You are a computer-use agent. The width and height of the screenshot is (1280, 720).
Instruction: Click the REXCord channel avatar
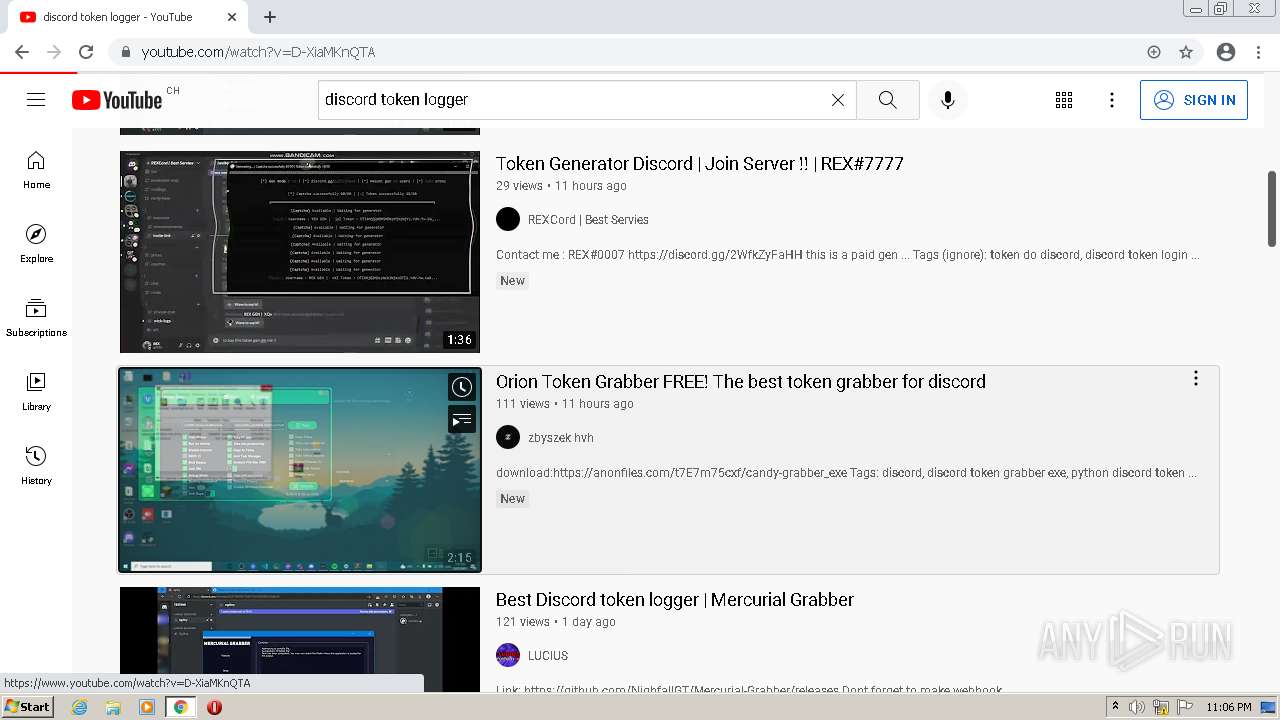[x=508, y=219]
